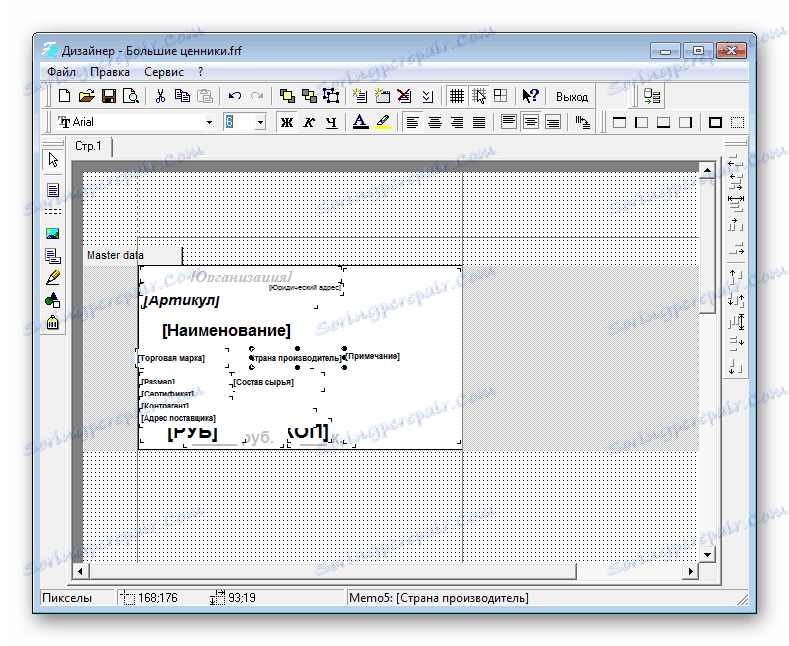Add a new page to the report

pos(360,96)
